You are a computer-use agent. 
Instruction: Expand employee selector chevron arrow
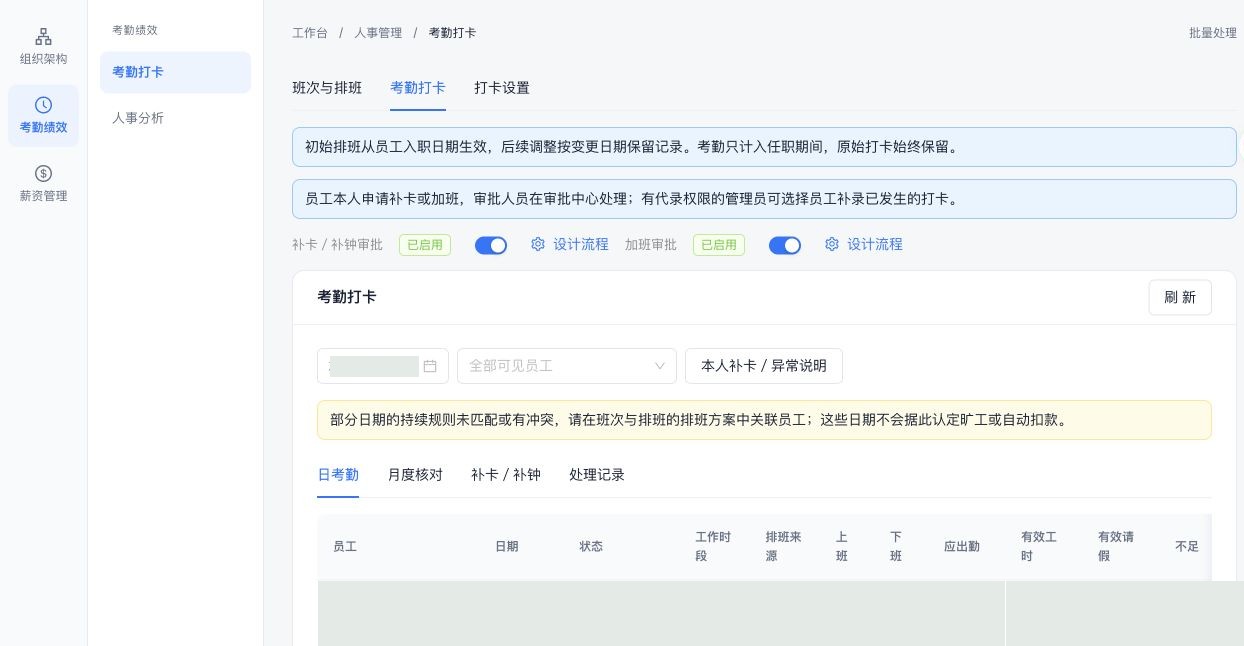[x=660, y=366]
